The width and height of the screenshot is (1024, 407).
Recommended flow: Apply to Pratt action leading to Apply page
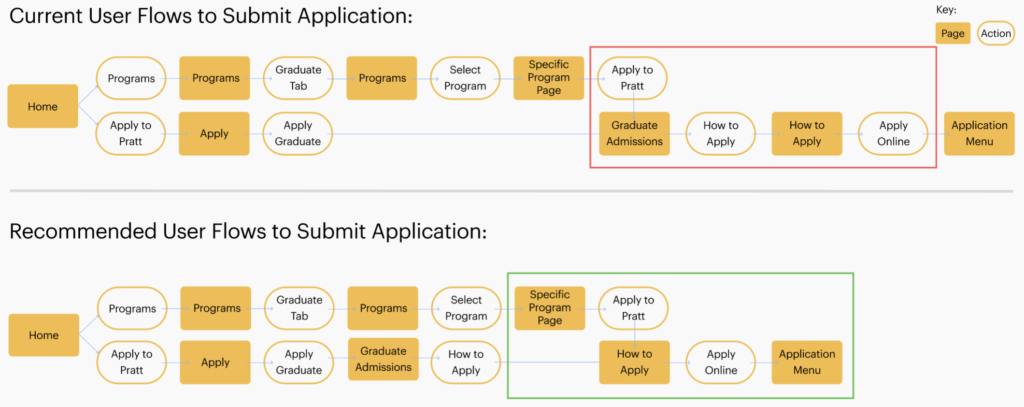[133, 363]
